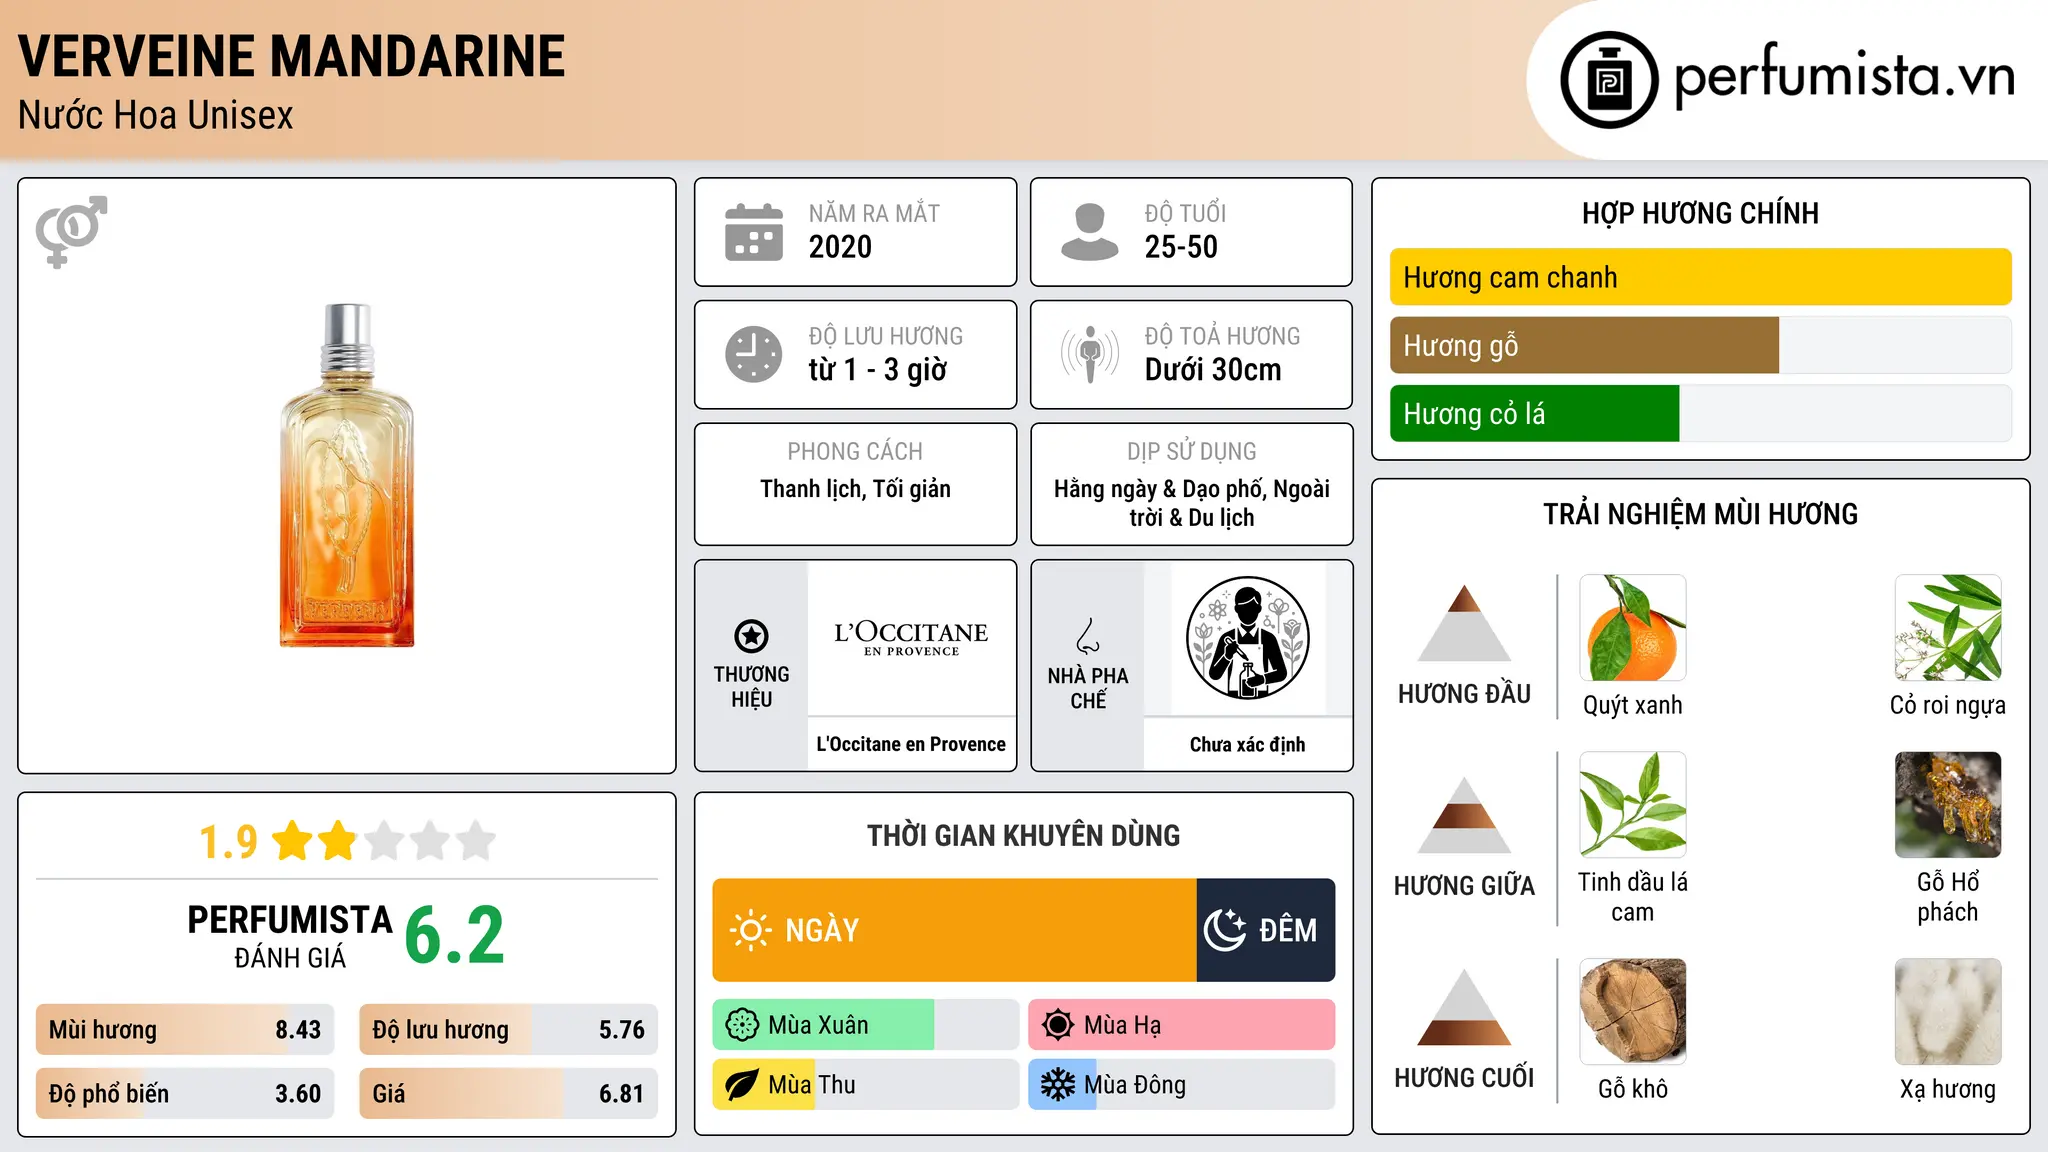
Task: Click the sun icon in the Ngày bar
Action: point(750,930)
